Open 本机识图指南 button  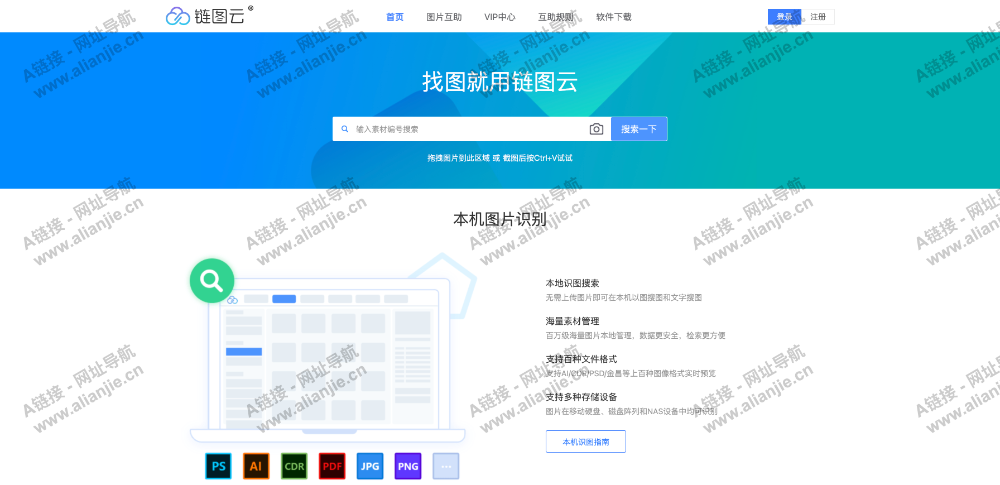click(x=585, y=442)
